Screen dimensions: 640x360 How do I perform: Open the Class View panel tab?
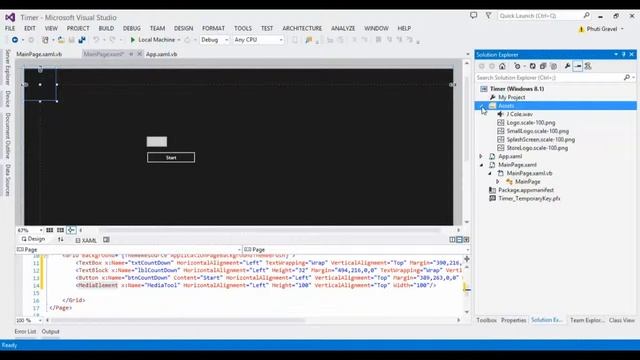622,320
